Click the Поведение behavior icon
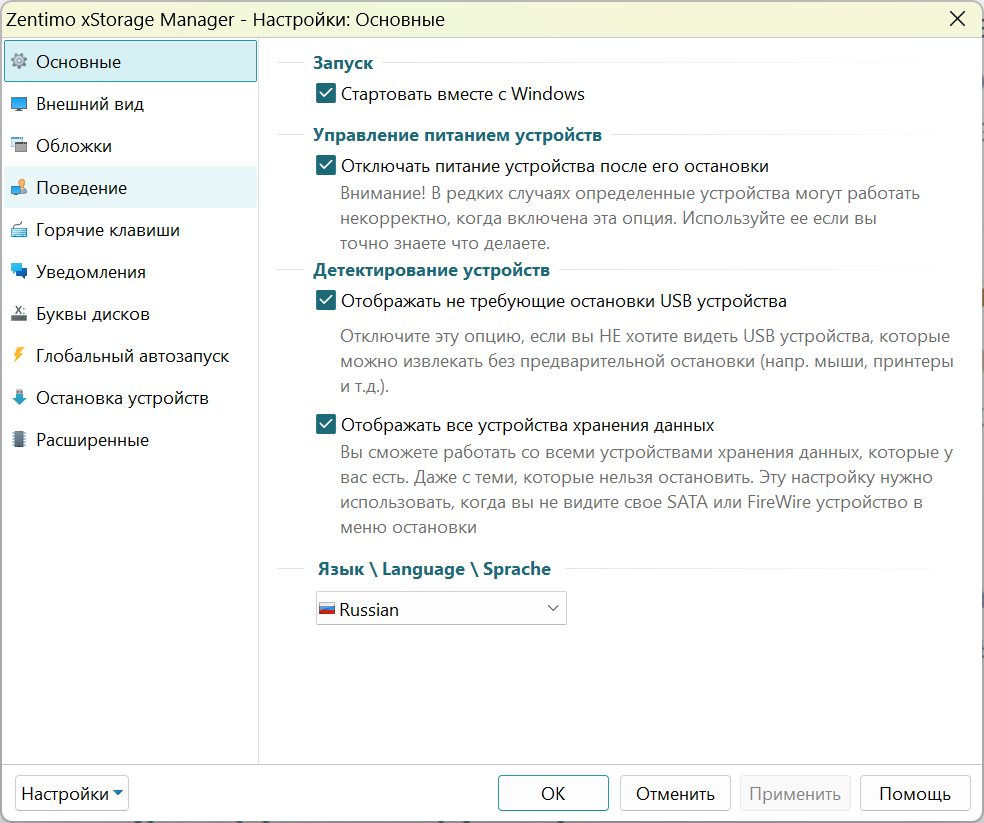 coord(19,187)
